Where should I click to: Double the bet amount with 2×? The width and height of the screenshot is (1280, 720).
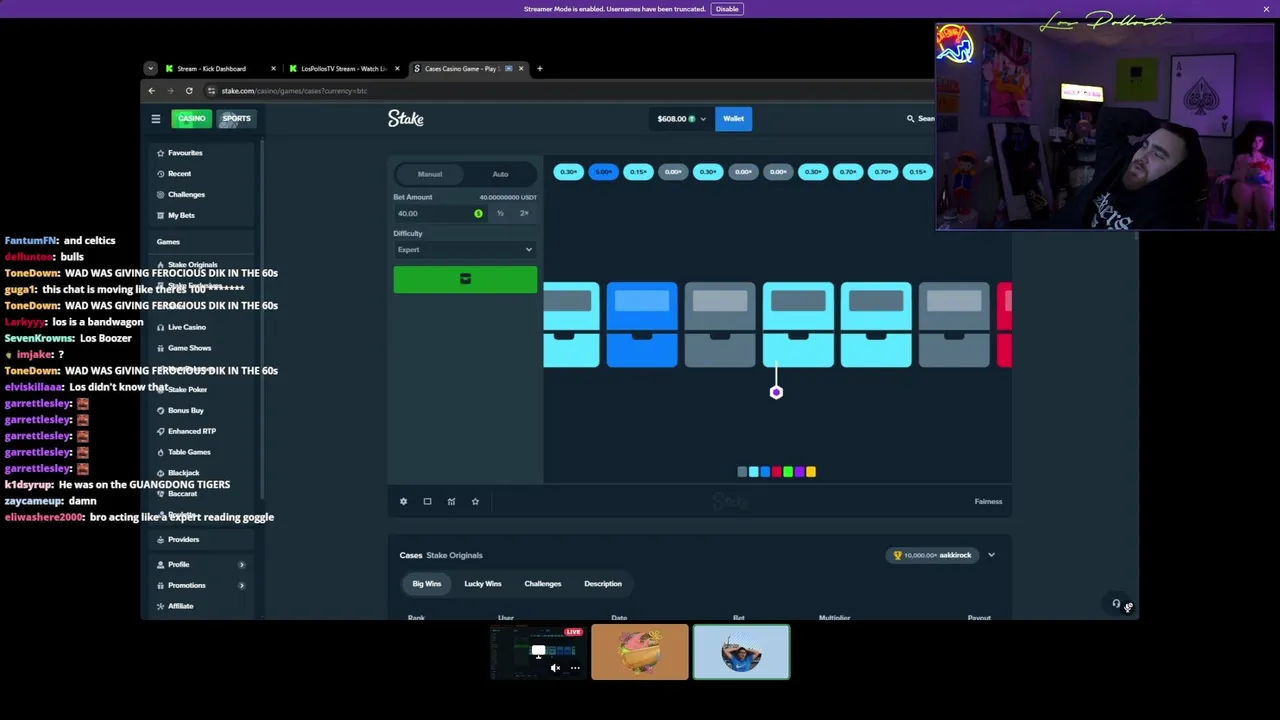524,214
